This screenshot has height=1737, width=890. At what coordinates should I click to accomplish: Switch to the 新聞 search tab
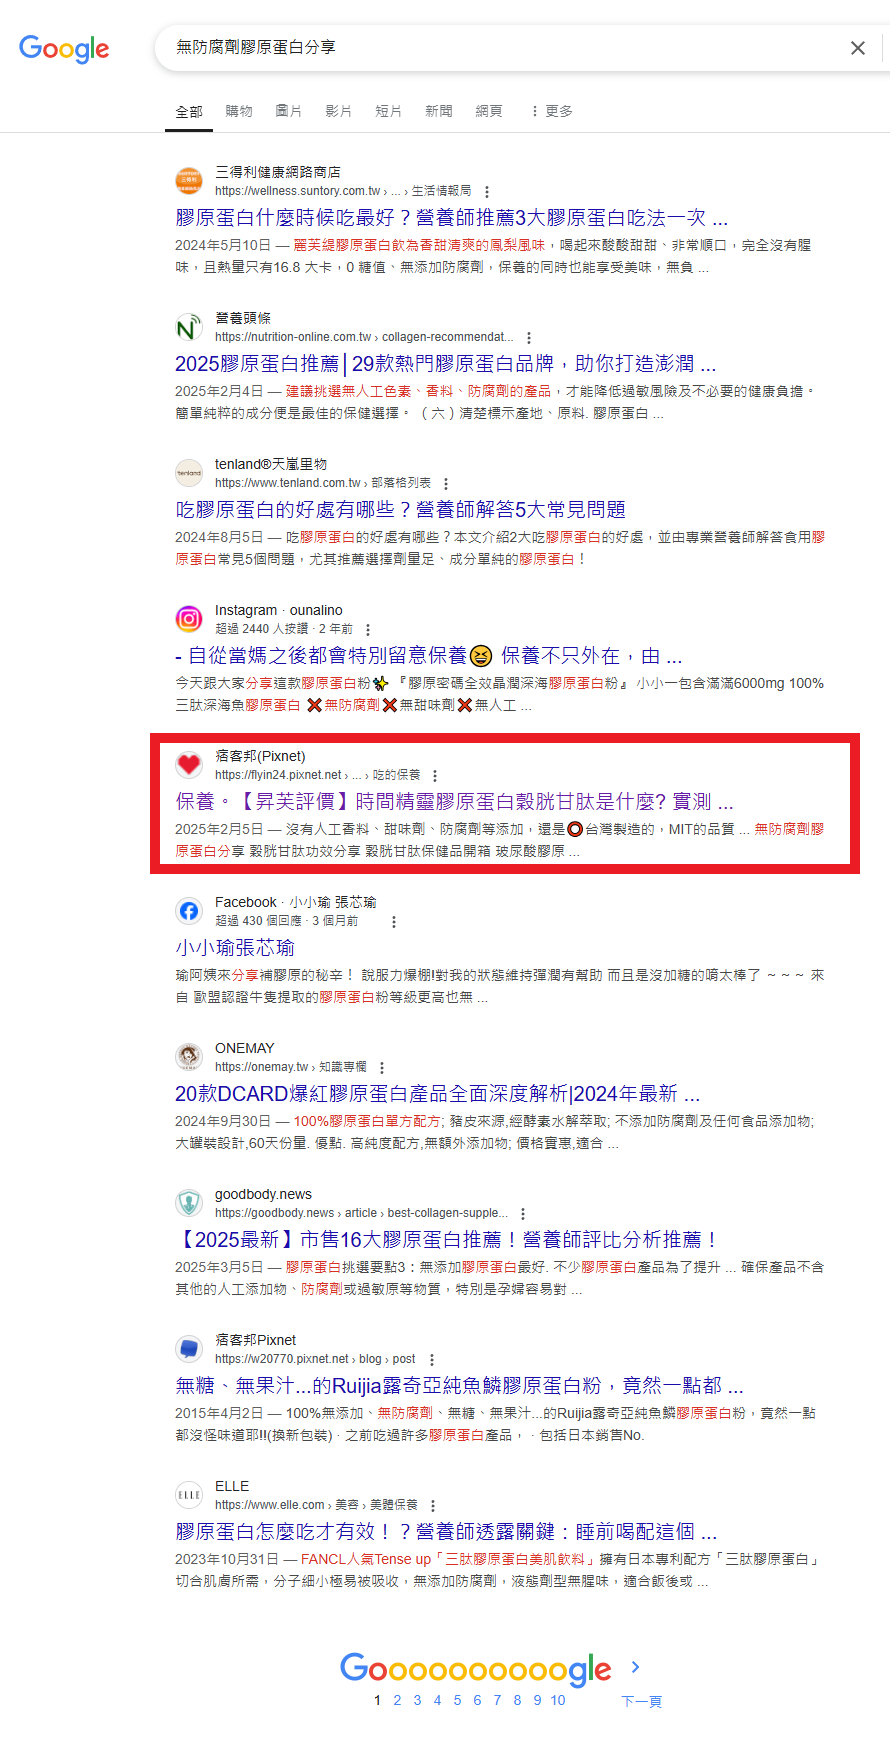coord(439,111)
